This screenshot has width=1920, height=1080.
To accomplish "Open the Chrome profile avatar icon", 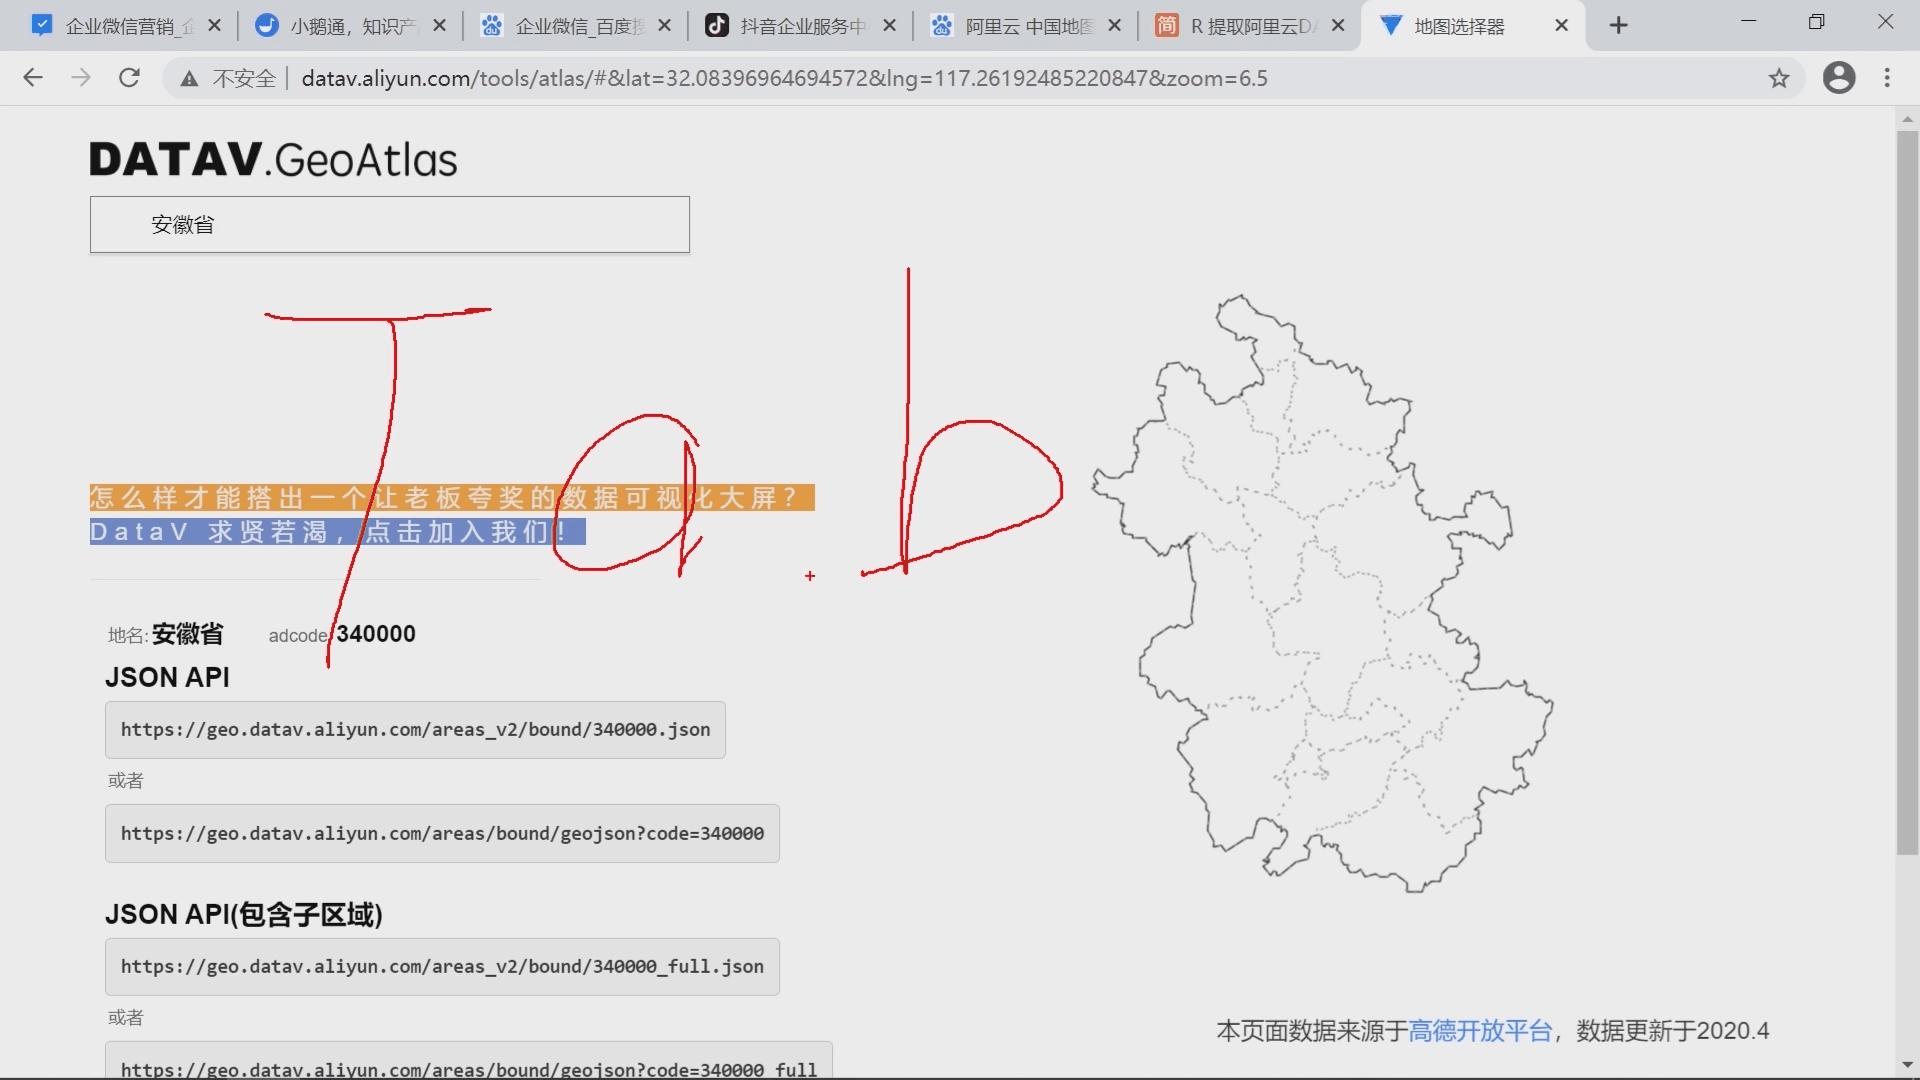I will coord(1838,78).
